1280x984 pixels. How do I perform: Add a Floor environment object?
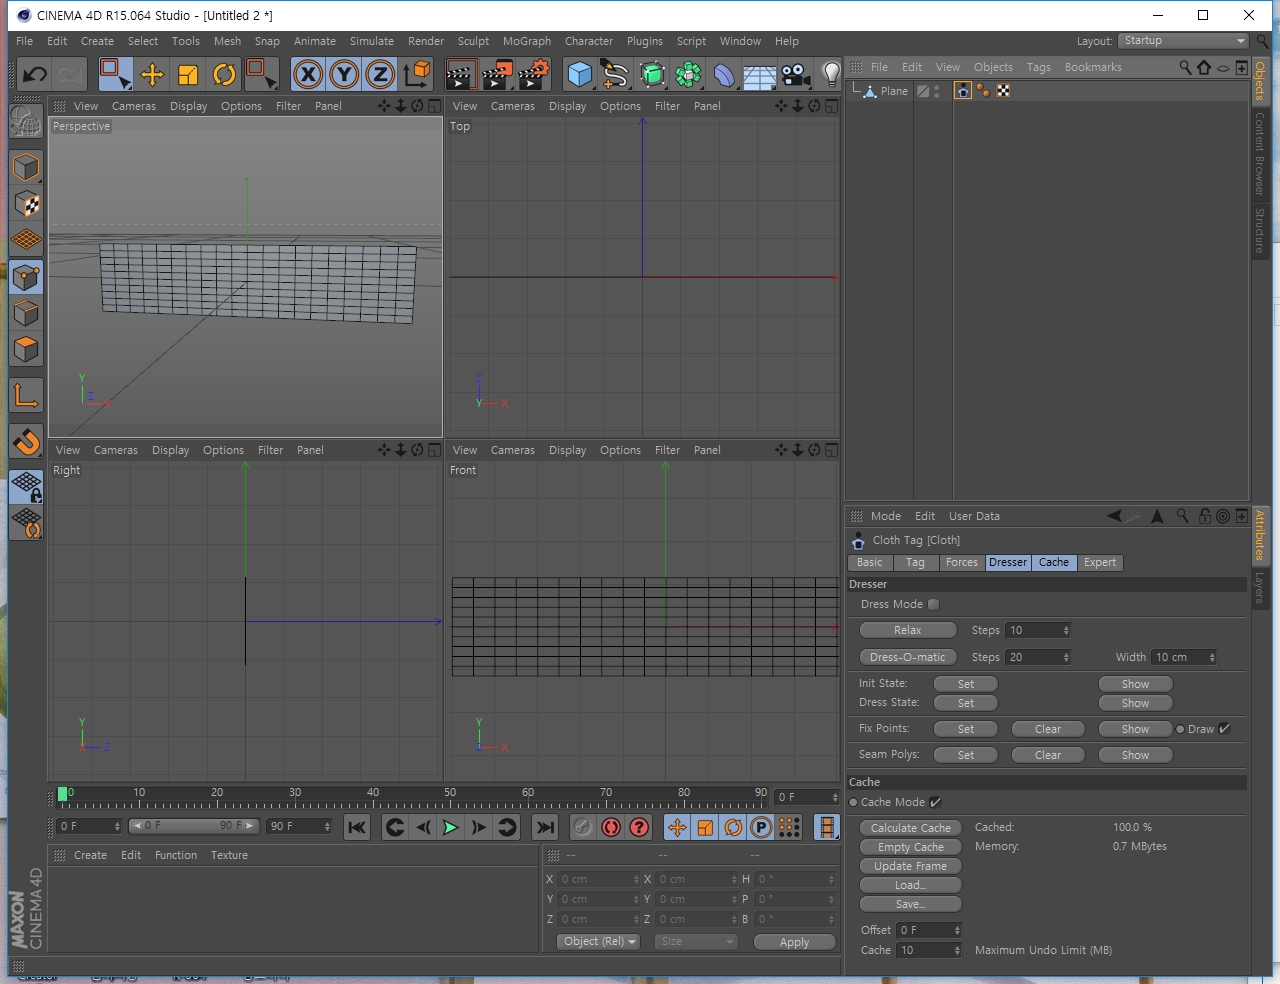760,74
